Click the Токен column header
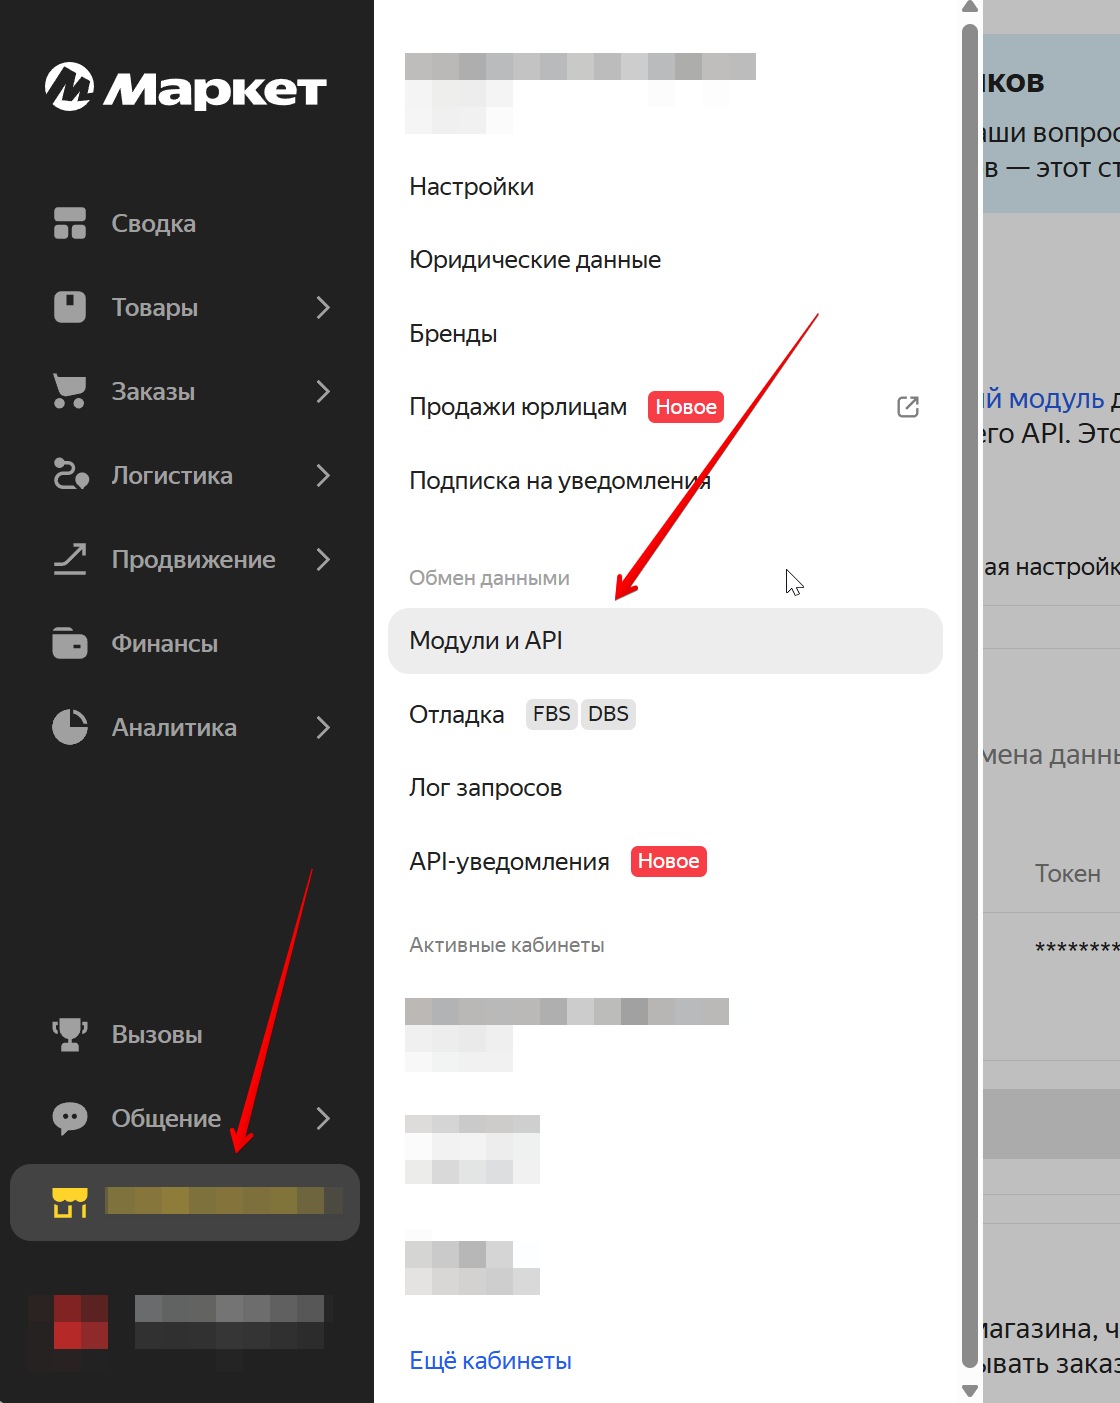 tap(1068, 873)
